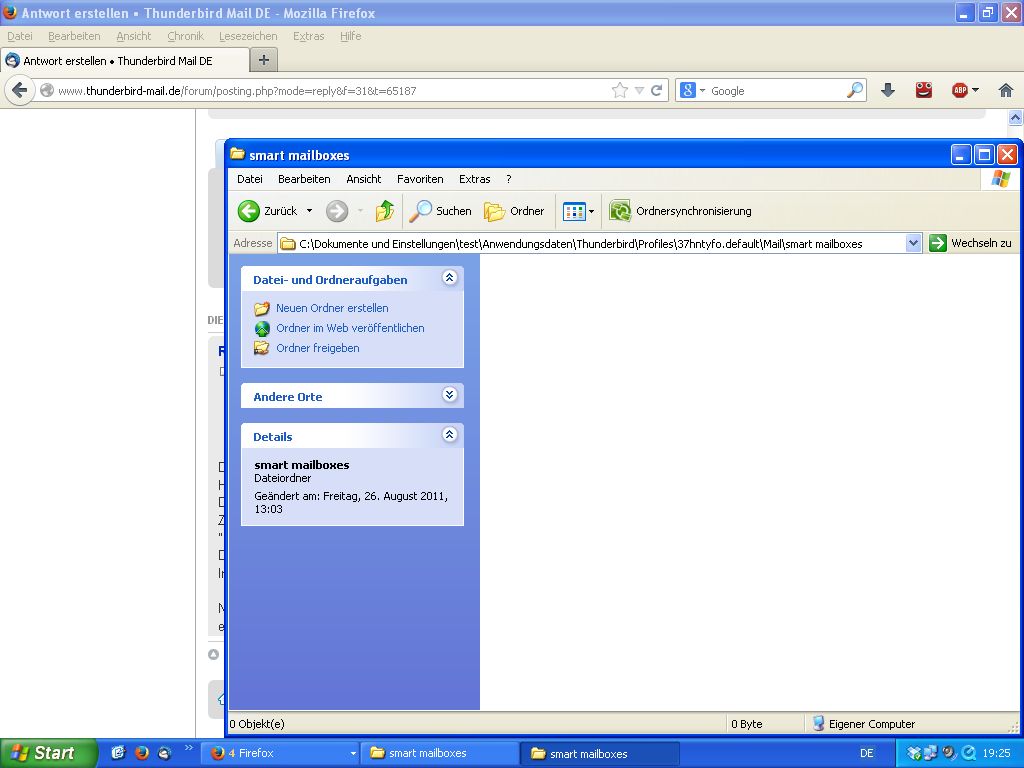Click the Firefox back arrow button

(20, 90)
